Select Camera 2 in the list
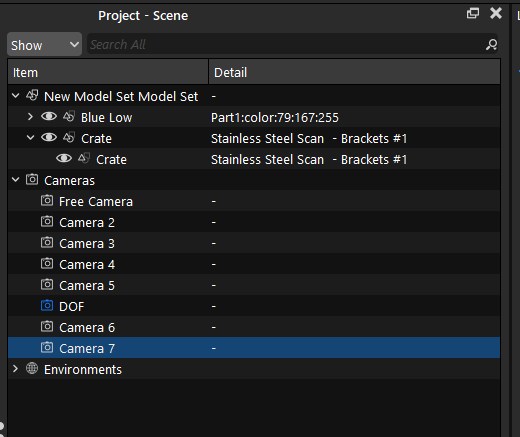Screen dimensions: 520x437 pos(254,222)
